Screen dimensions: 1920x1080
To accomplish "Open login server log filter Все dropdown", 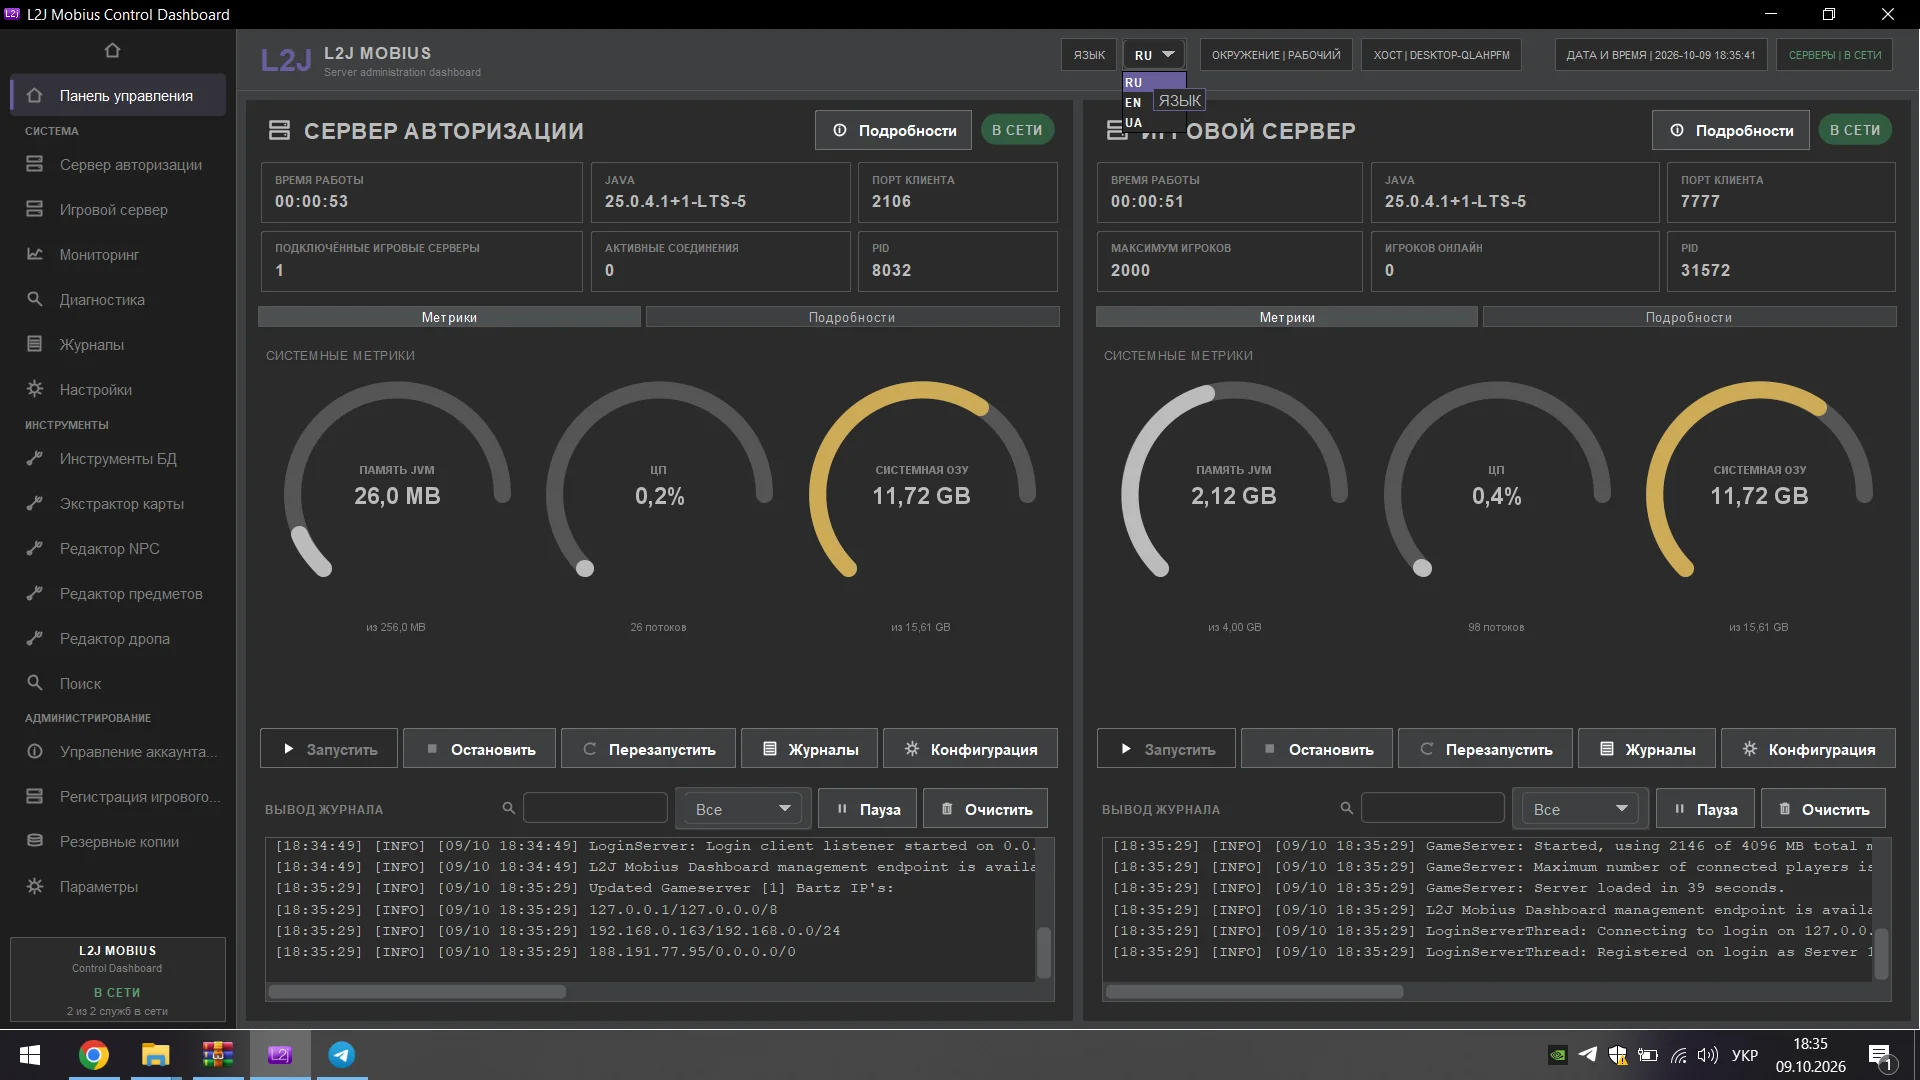I will coord(743,809).
